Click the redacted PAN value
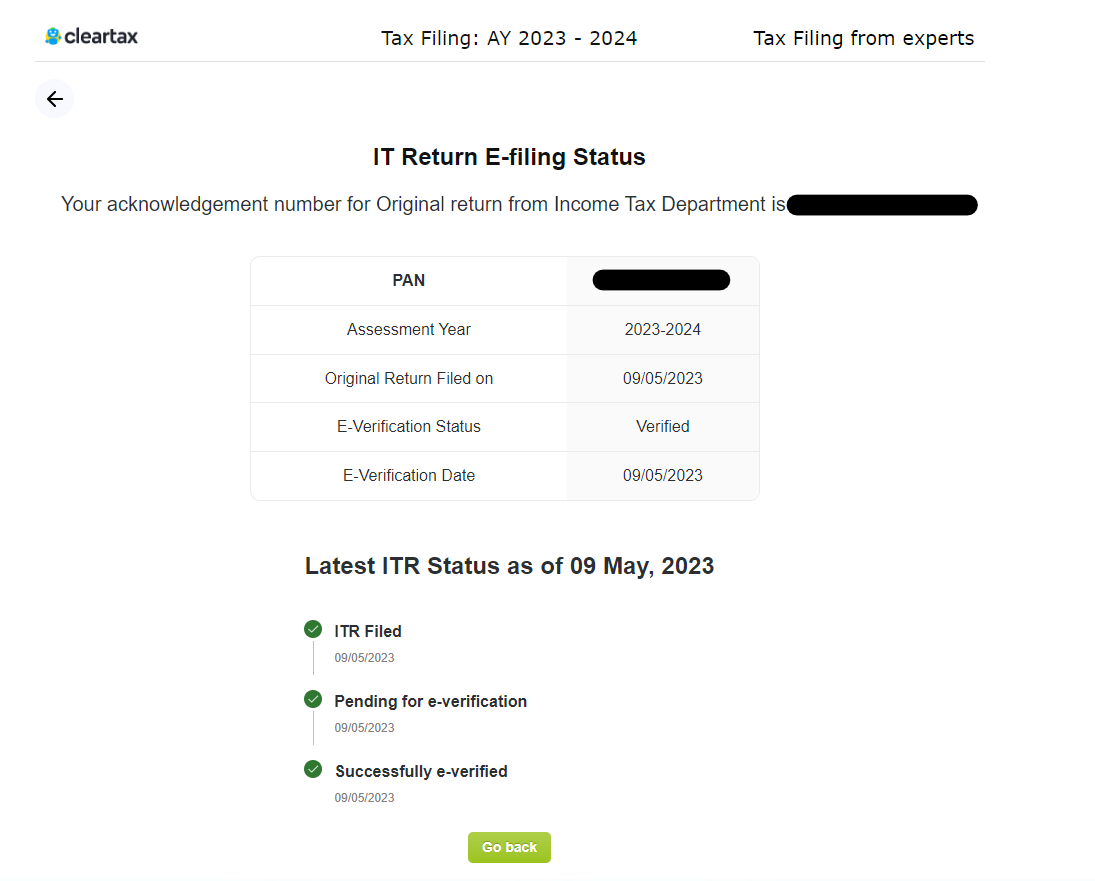 coord(661,280)
